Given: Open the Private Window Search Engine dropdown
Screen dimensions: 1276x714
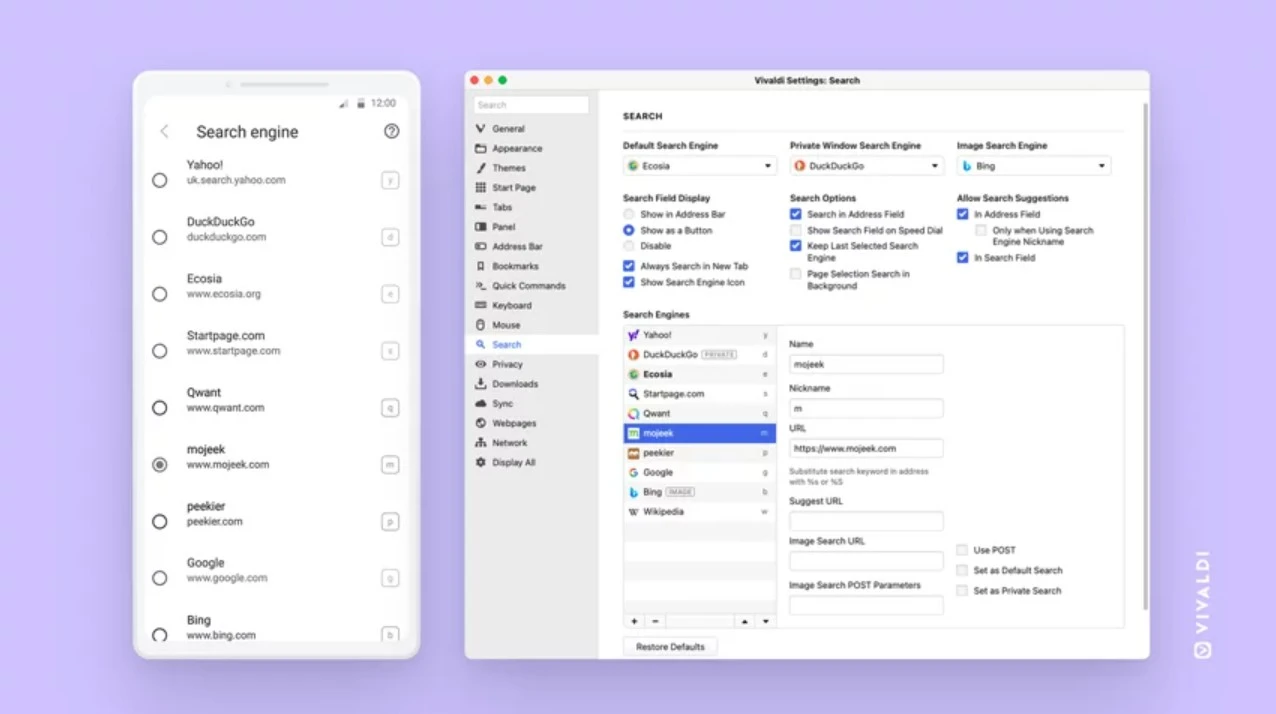Looking at the screenshot, I should pyautogui.click(x=866, y=166).
